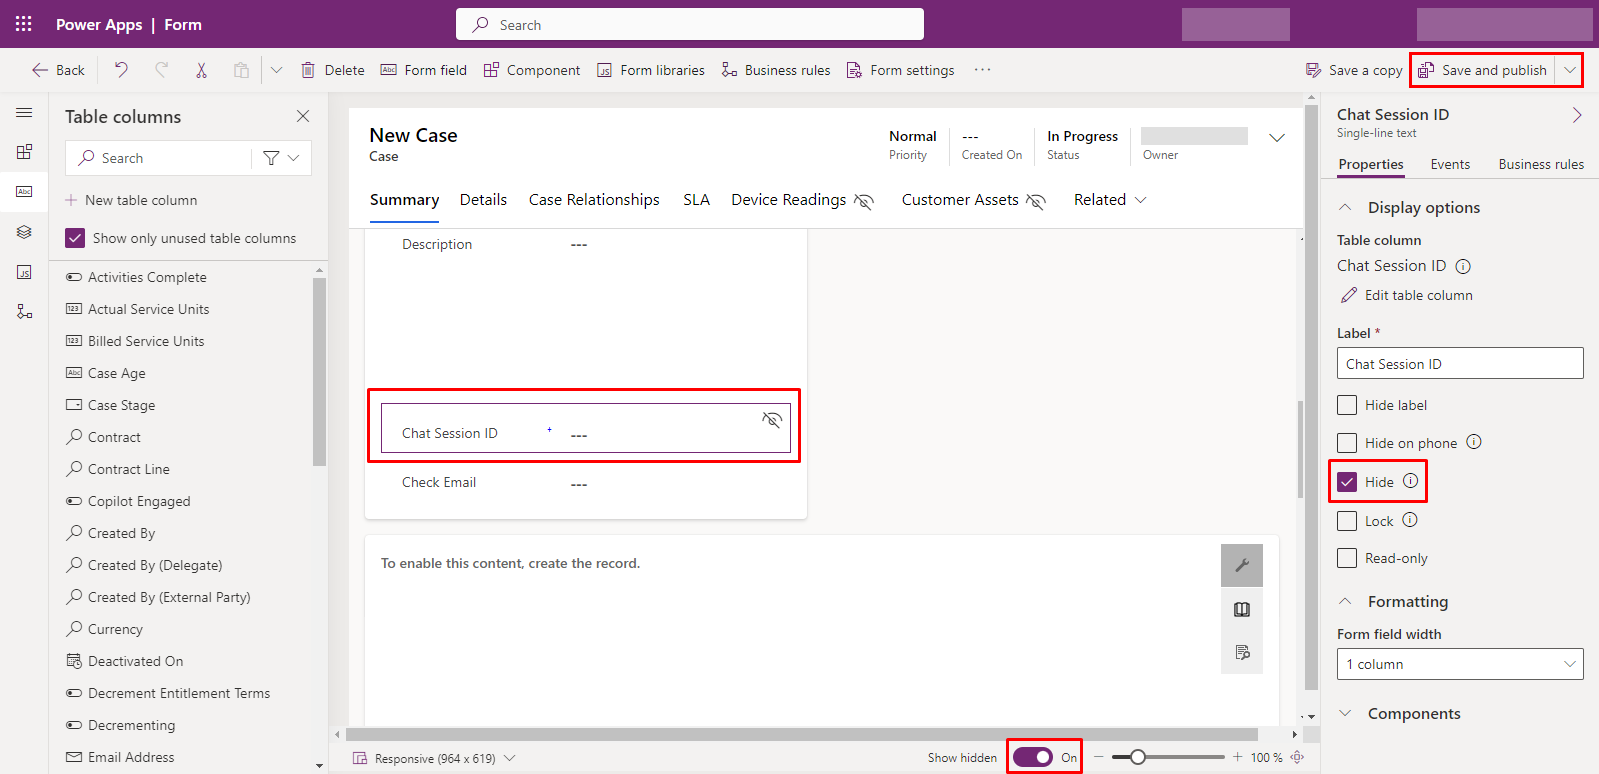Click the Component toolbar button
Screen dimensions: 1599x774
[x=532, y=70]
